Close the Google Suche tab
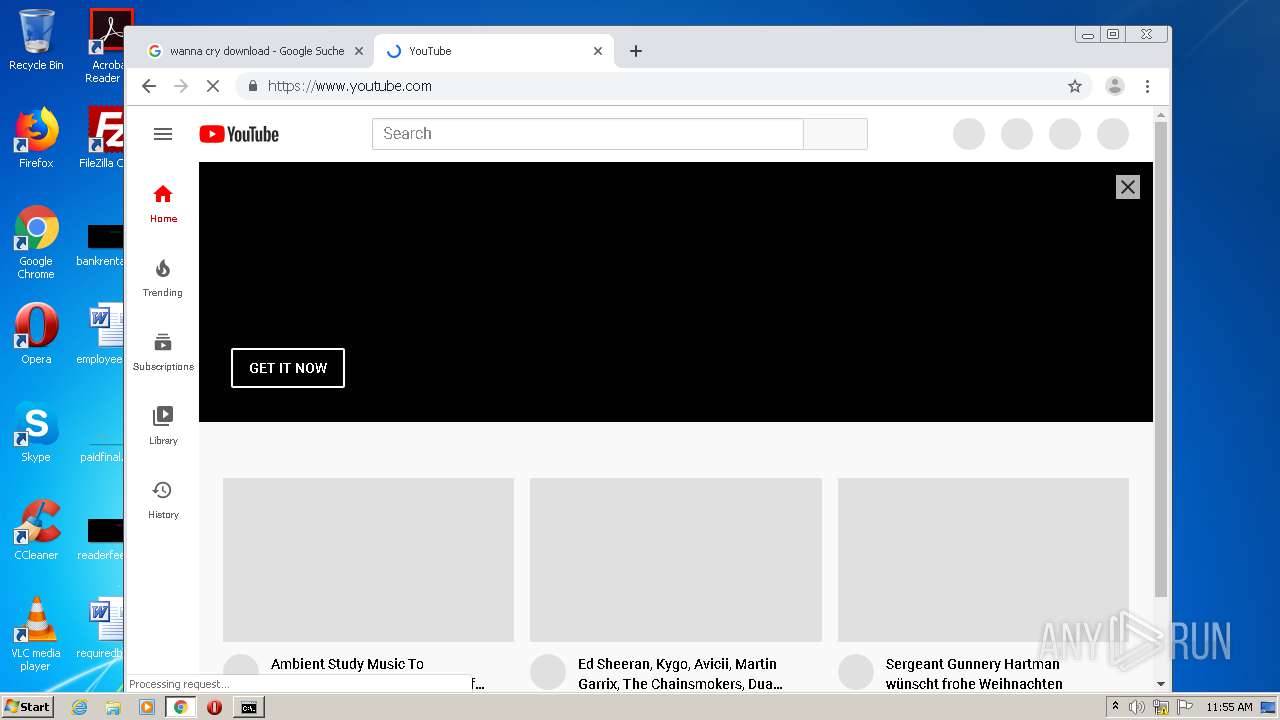 pos(359,51)
